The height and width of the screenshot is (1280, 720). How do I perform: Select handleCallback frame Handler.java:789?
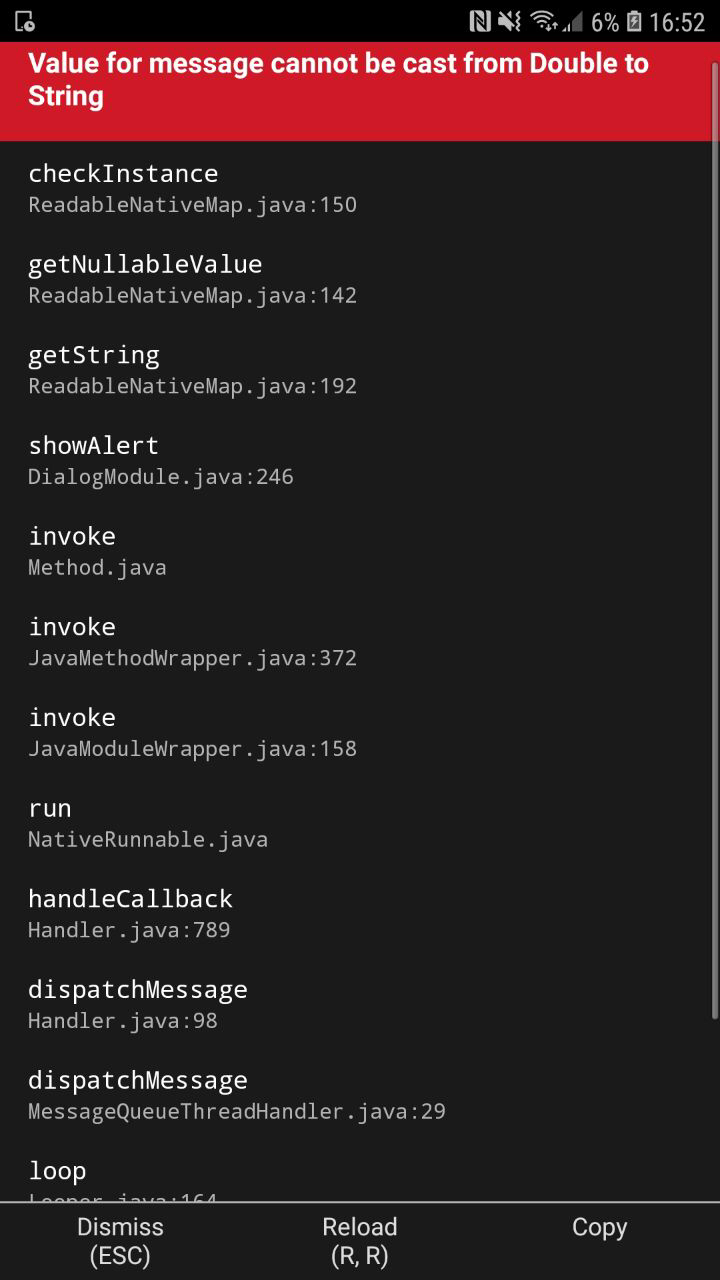pos(360,914)
